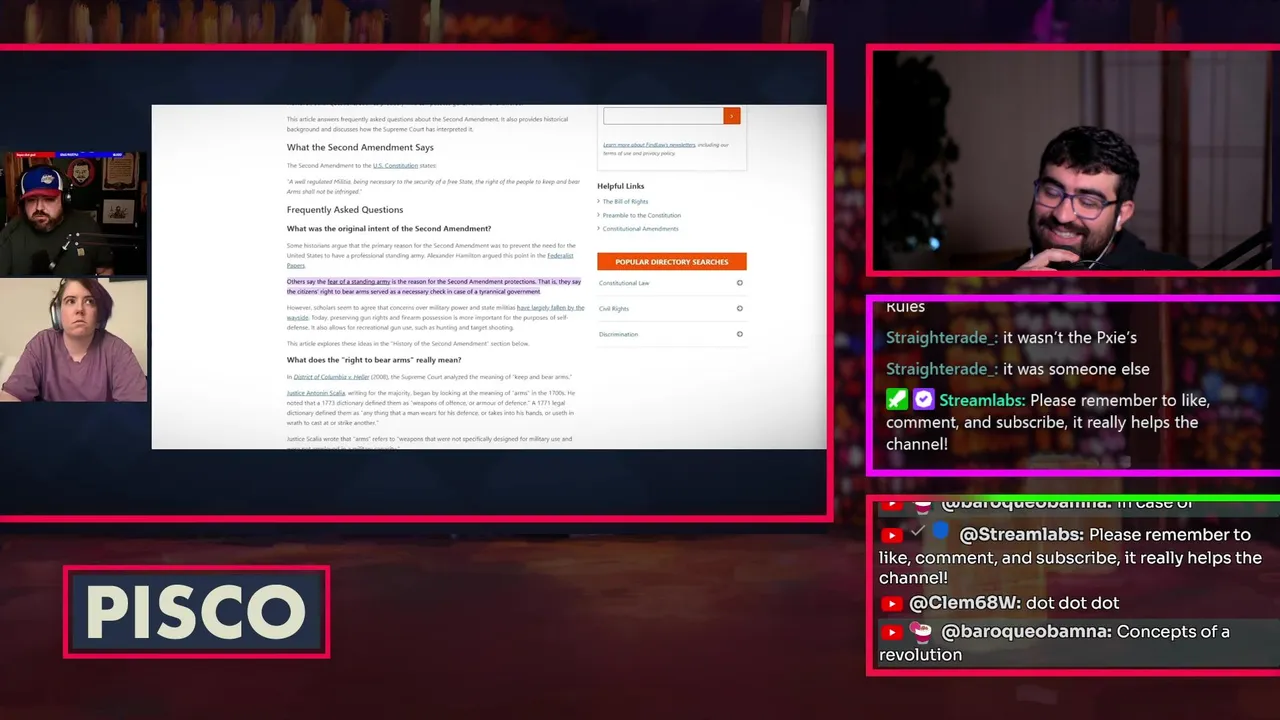Click 'What was the original intent' question heading
The image size is (1280, 720).
[389, 229]
